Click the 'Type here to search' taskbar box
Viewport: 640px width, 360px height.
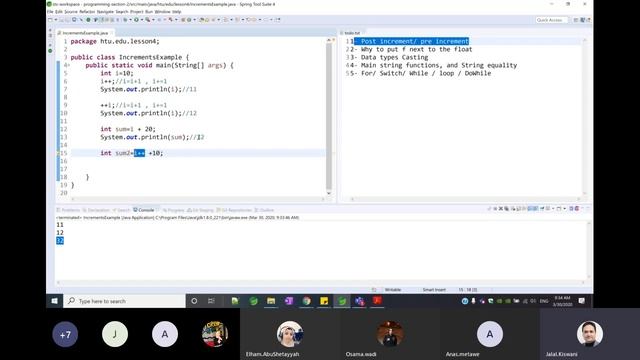click(x=124, y=301)
